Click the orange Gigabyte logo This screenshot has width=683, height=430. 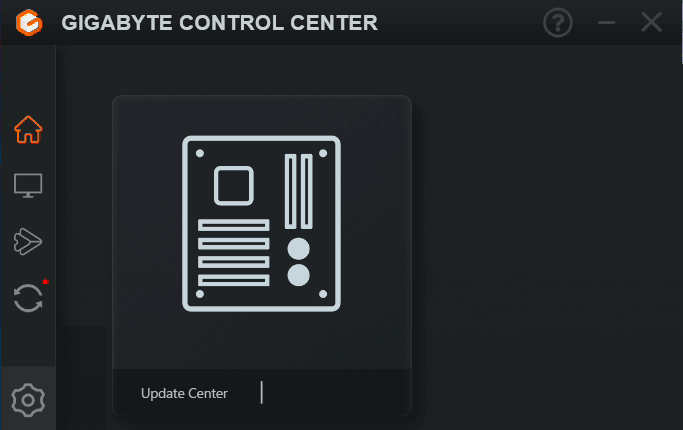pos(29,22)
